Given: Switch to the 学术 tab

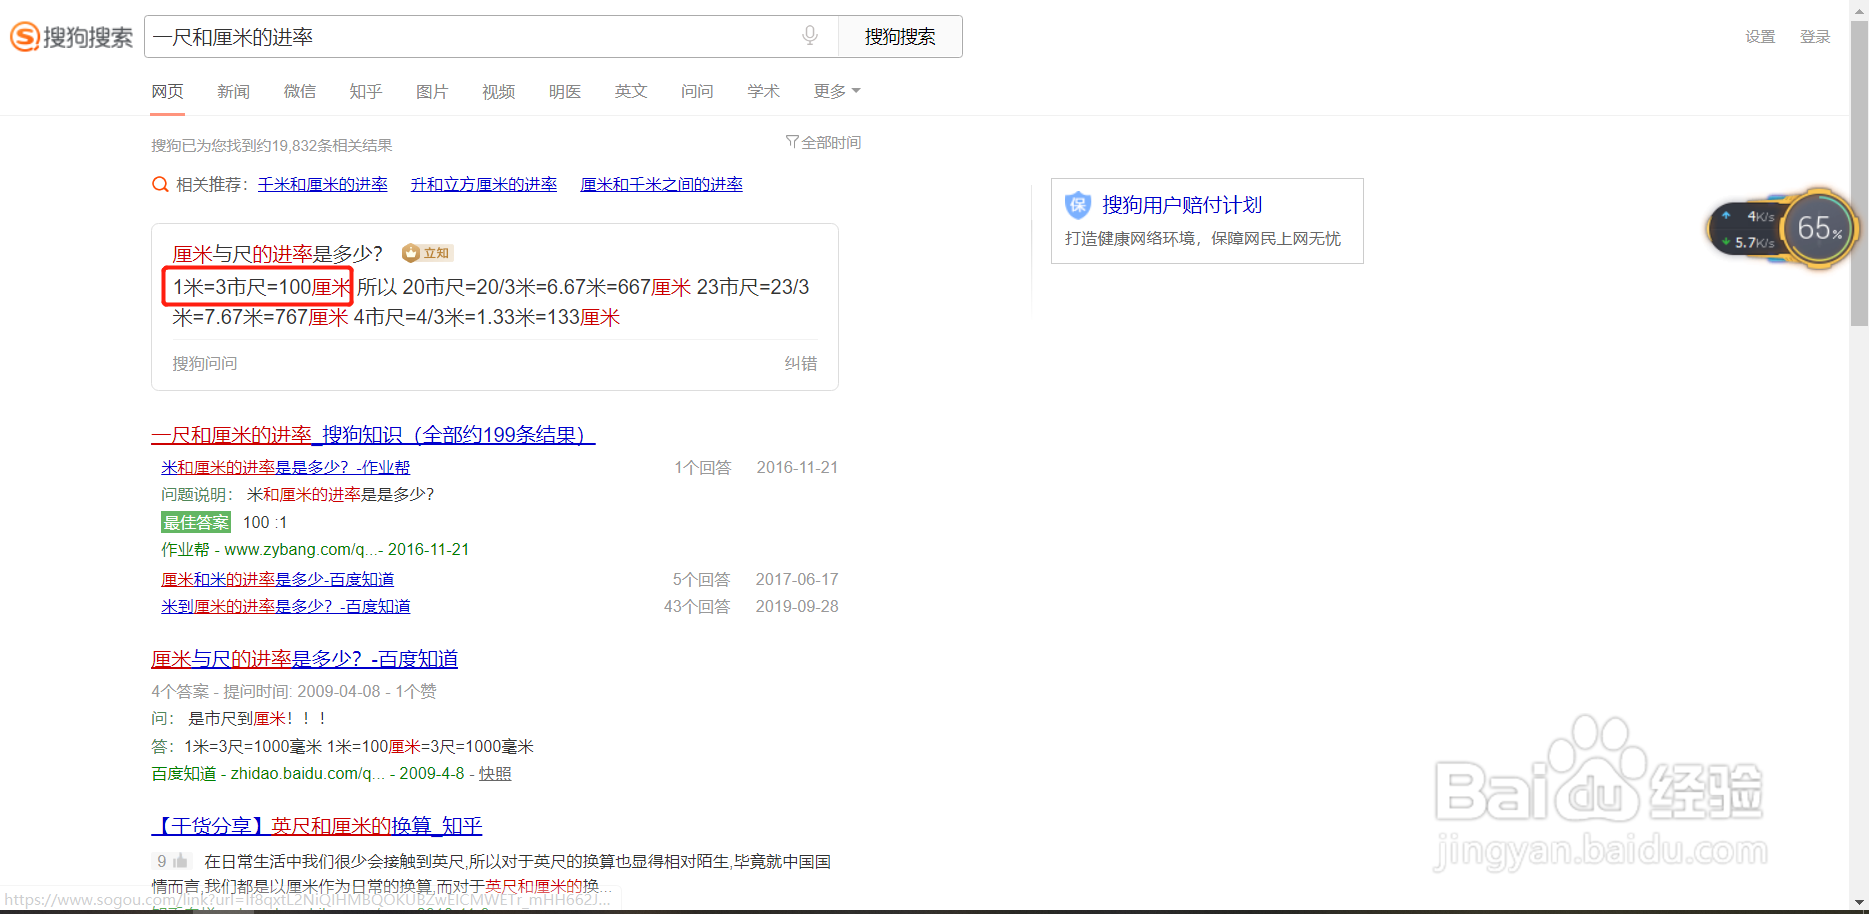Looking at the screenshot, I should click(x=763, y=91).
